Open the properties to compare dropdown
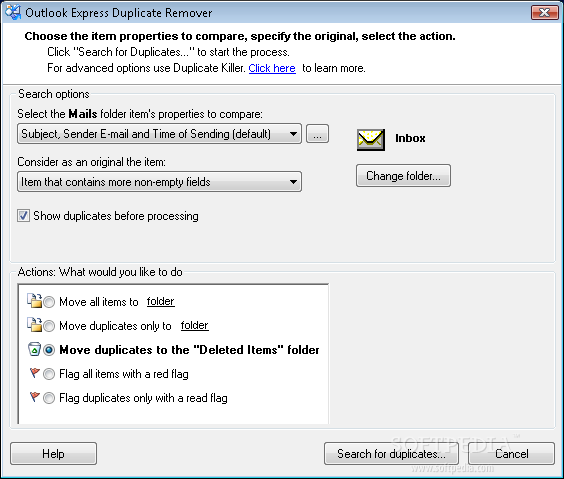Screen dimensions: 564x479 (x=159, y=134)
